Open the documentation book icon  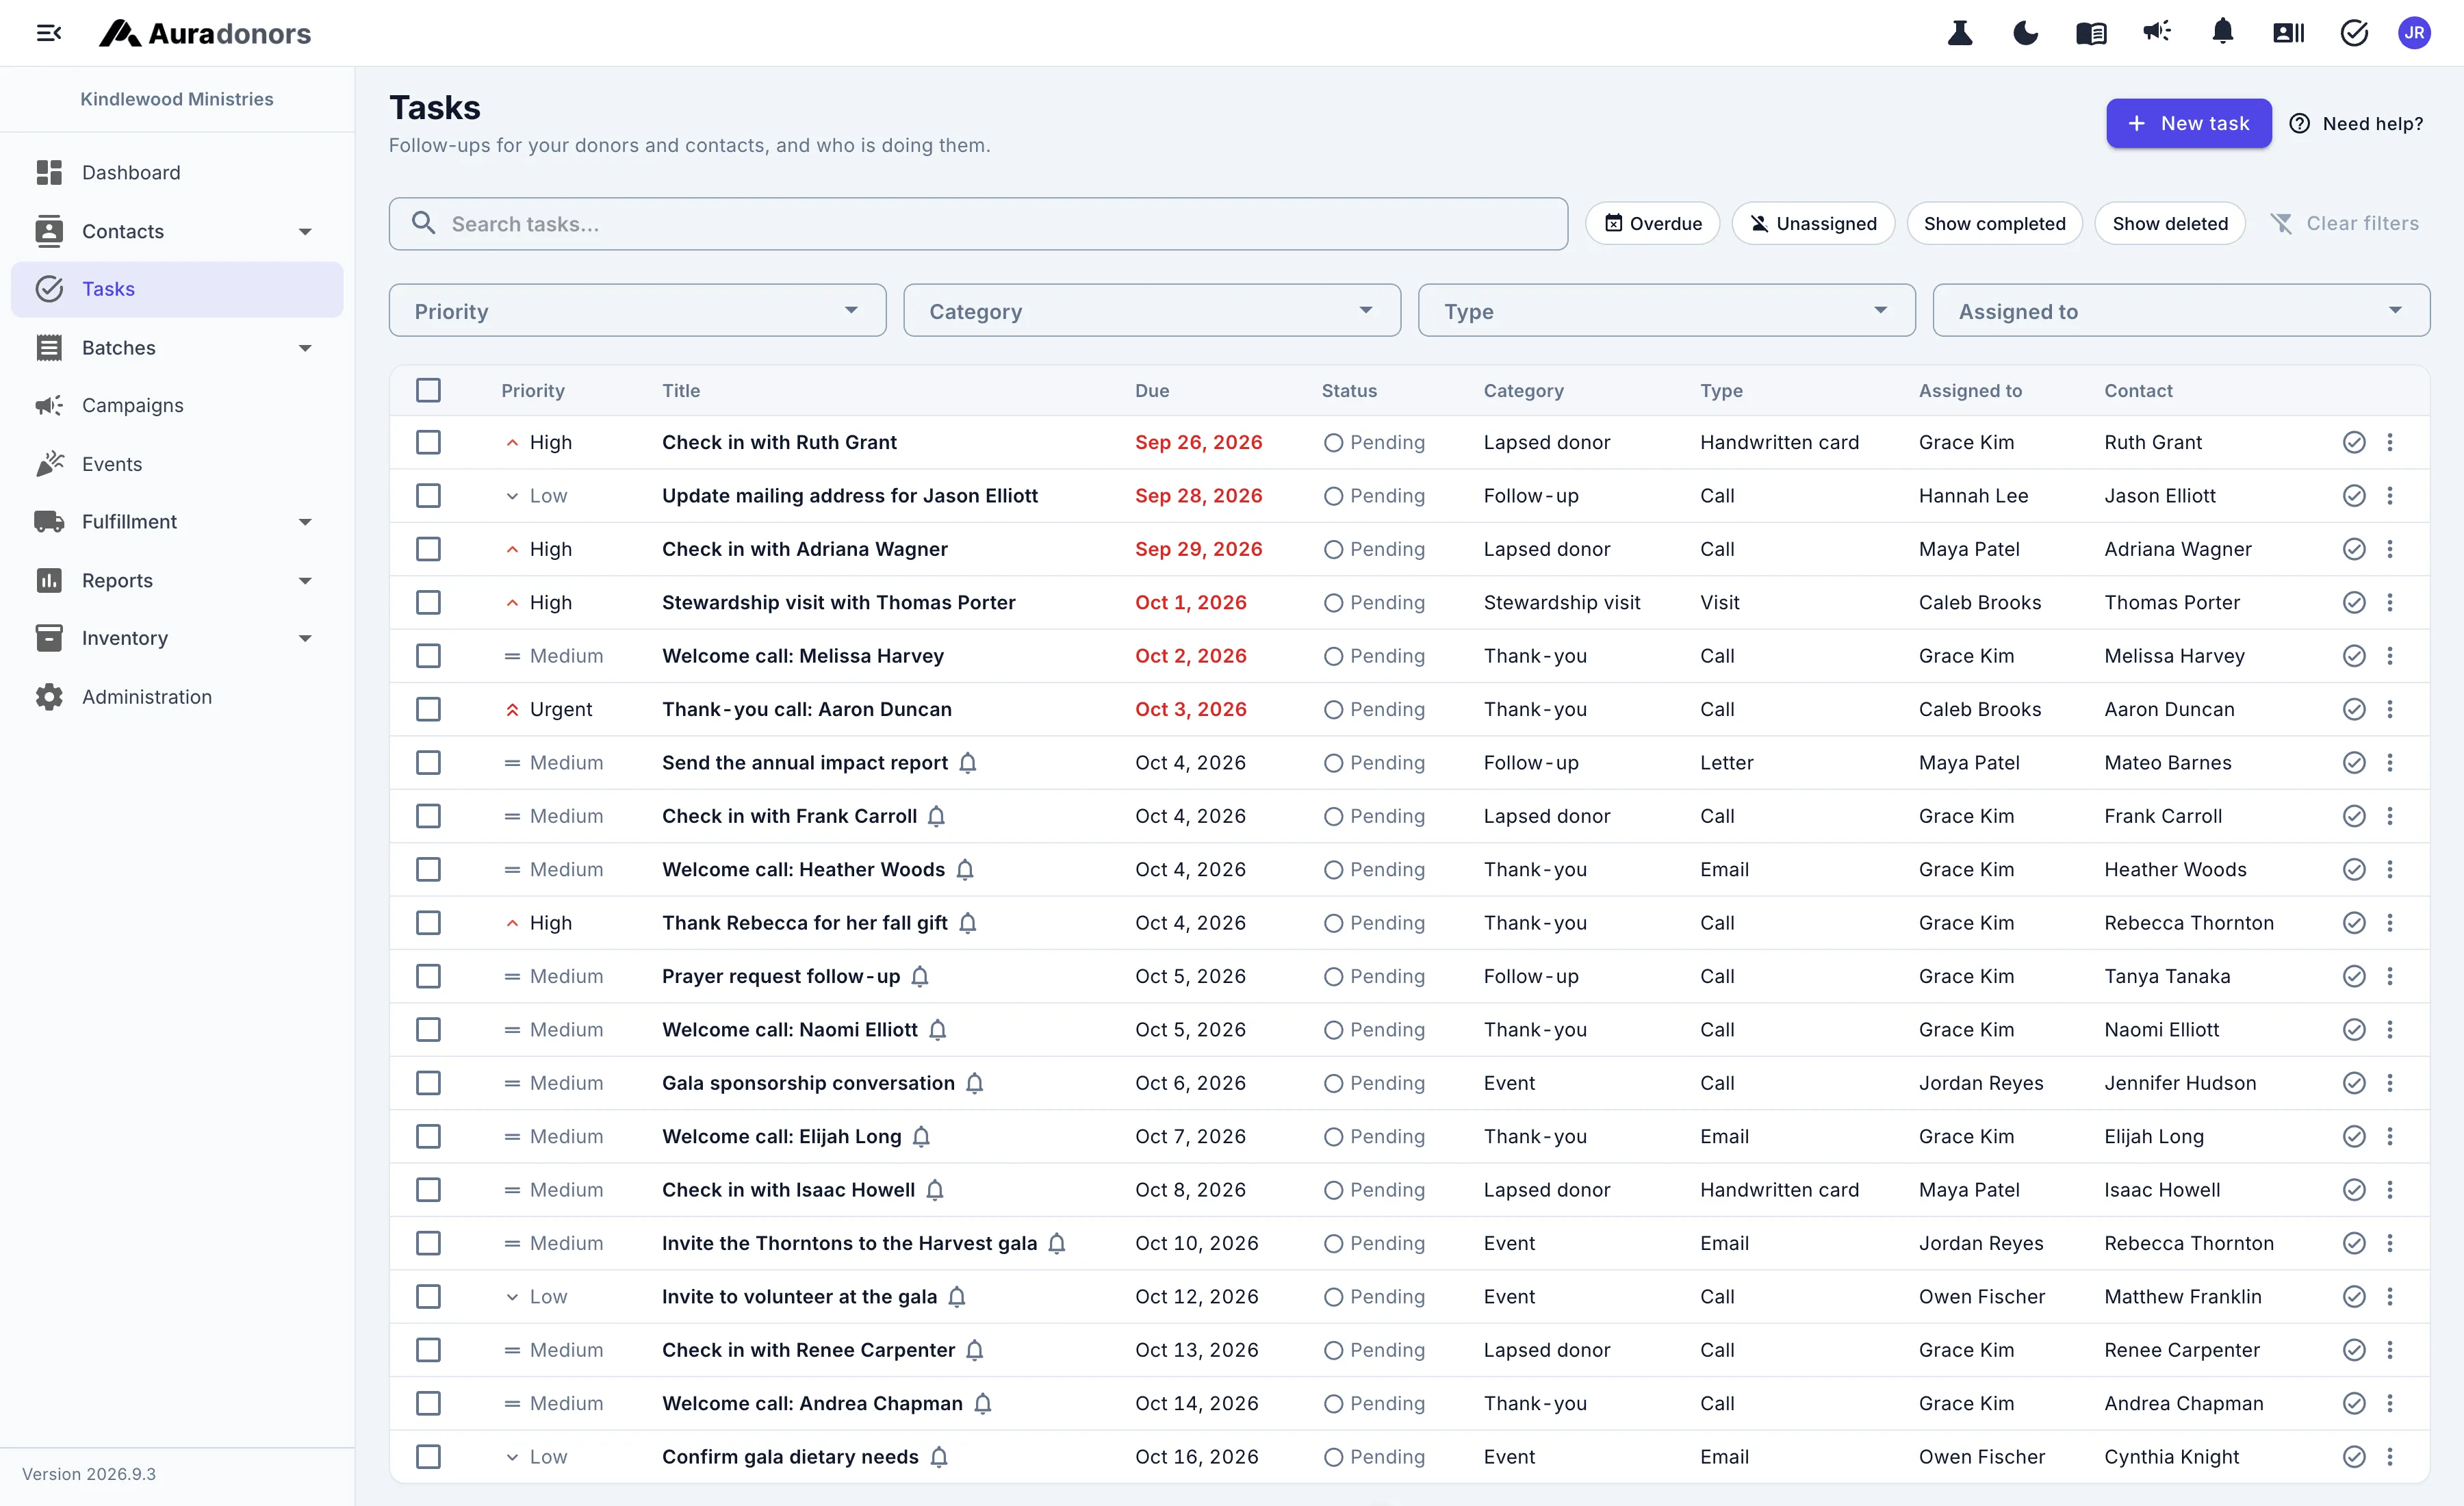click(2091, 33)
